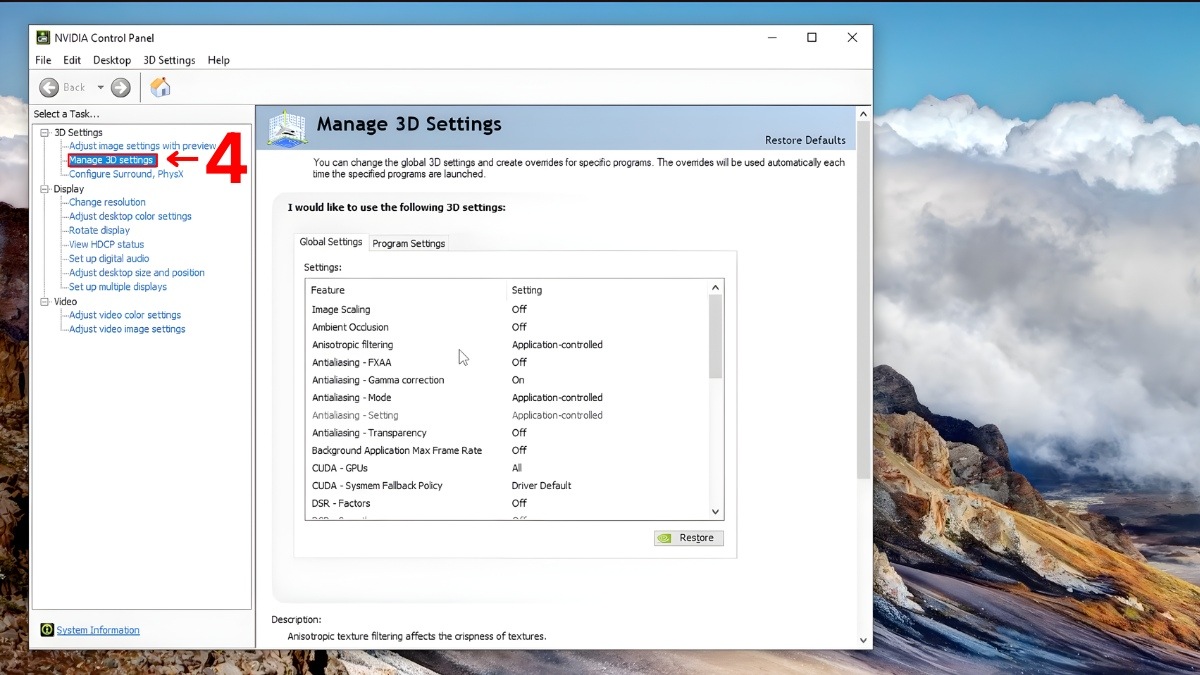This screenshot has width=1200, height=675.
Task: Select the Ambient Occlusion setting row
Action: coord(507,327)
